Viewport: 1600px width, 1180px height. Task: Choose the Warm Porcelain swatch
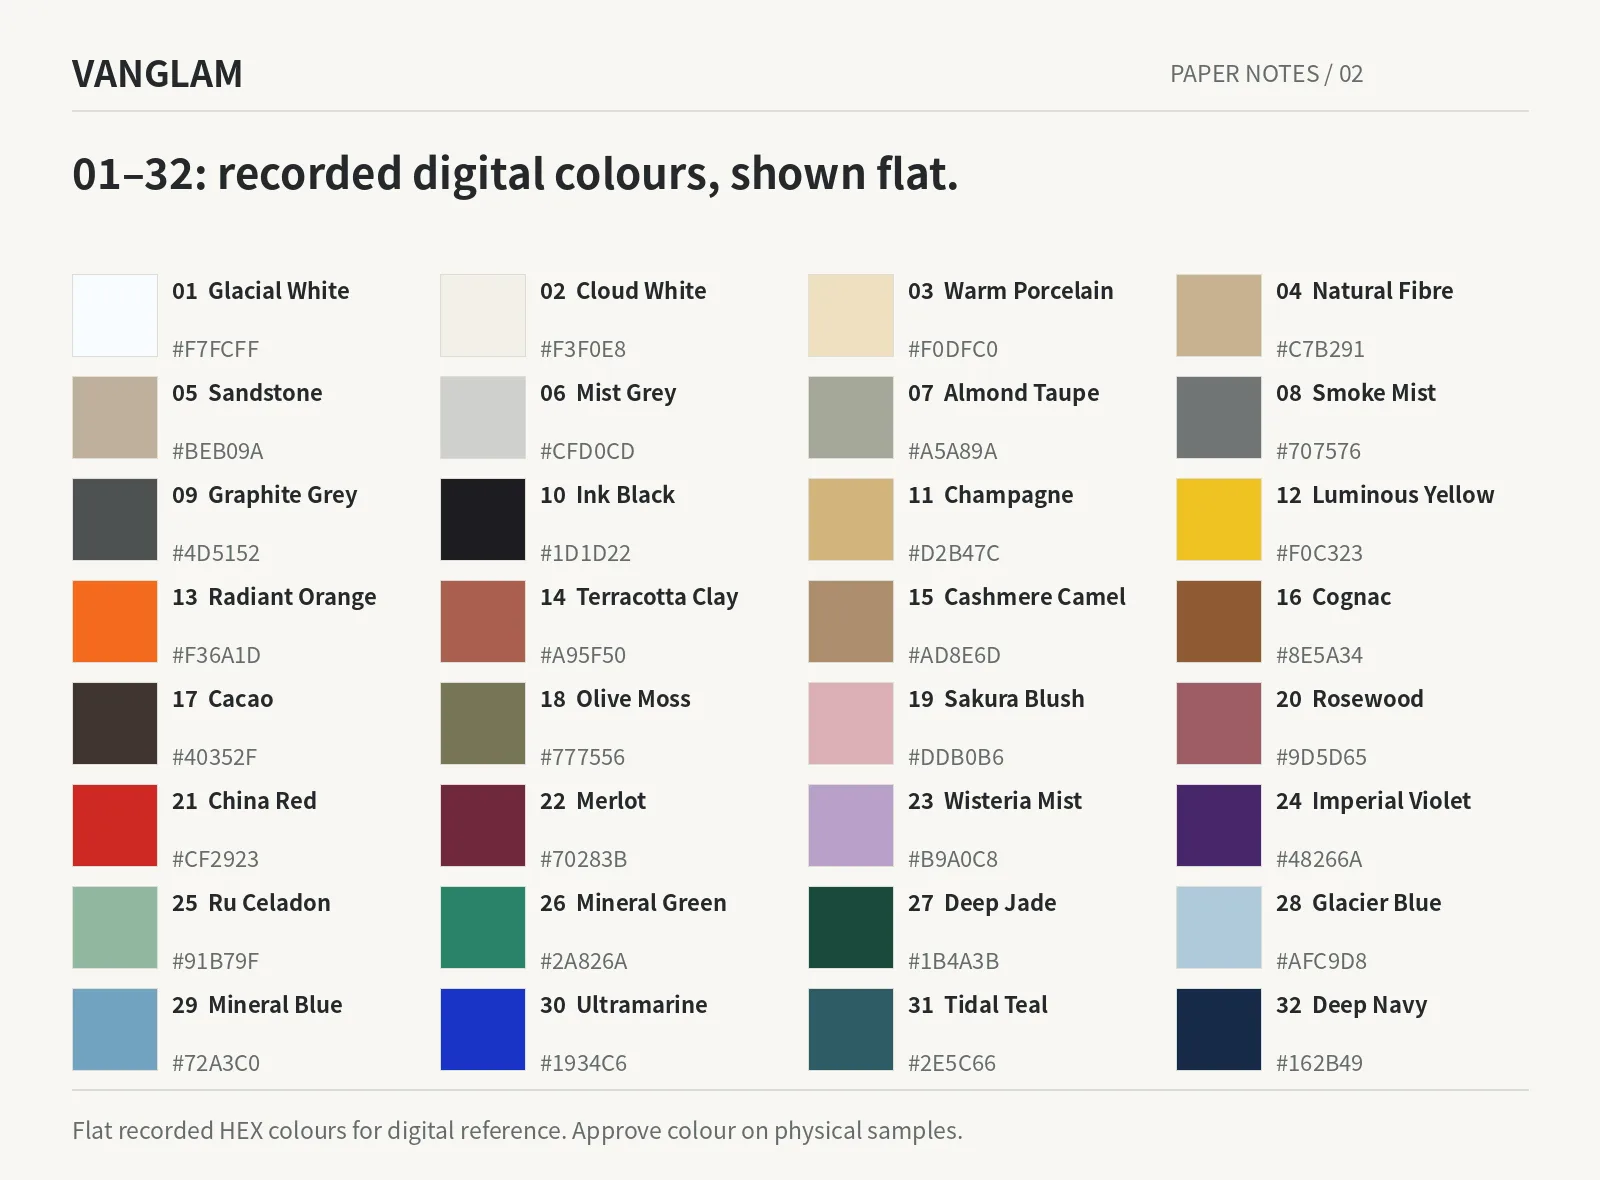click(x=851, y=316)
